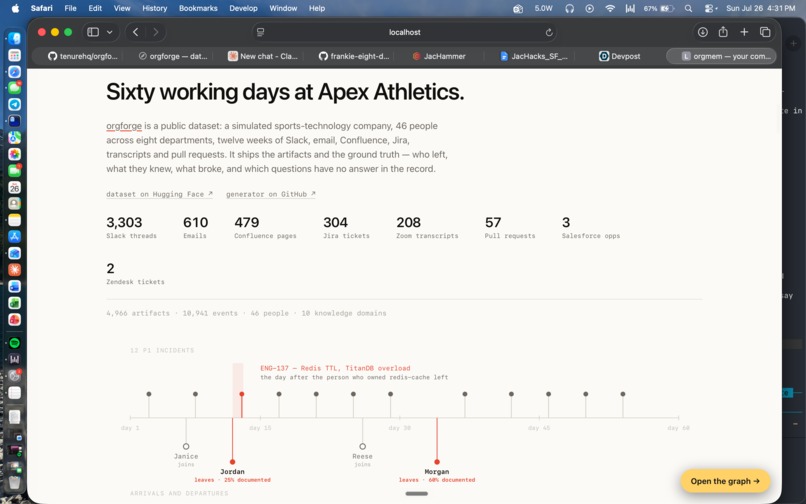
Task: Open the Share sheet icon
Action: point(723,32)
